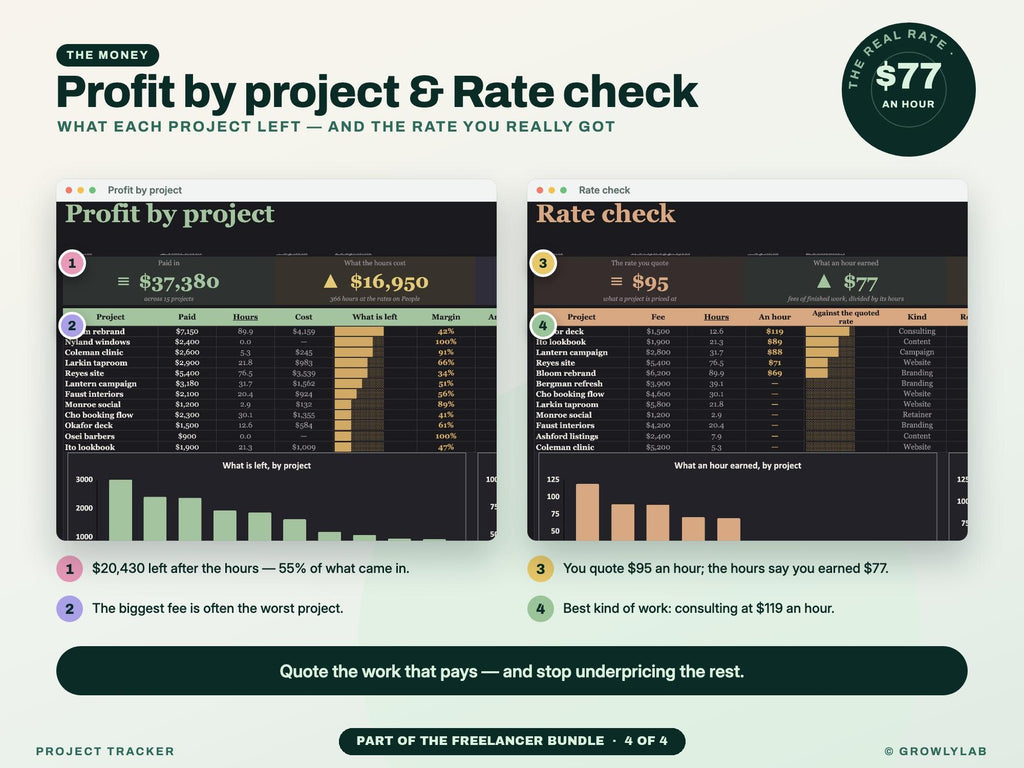Click the PROJECT TRACKER footer text
The width and height of the screenshot is (1024, 768).
(x=105, y=751)
